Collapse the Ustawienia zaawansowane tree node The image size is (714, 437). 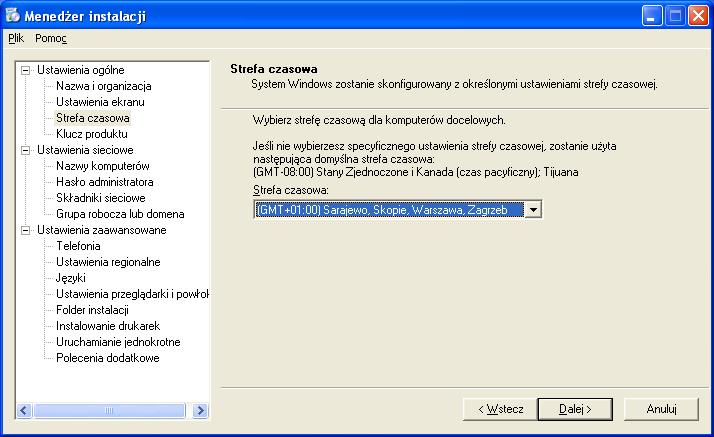pyautogui.click(x=26, y=230)
